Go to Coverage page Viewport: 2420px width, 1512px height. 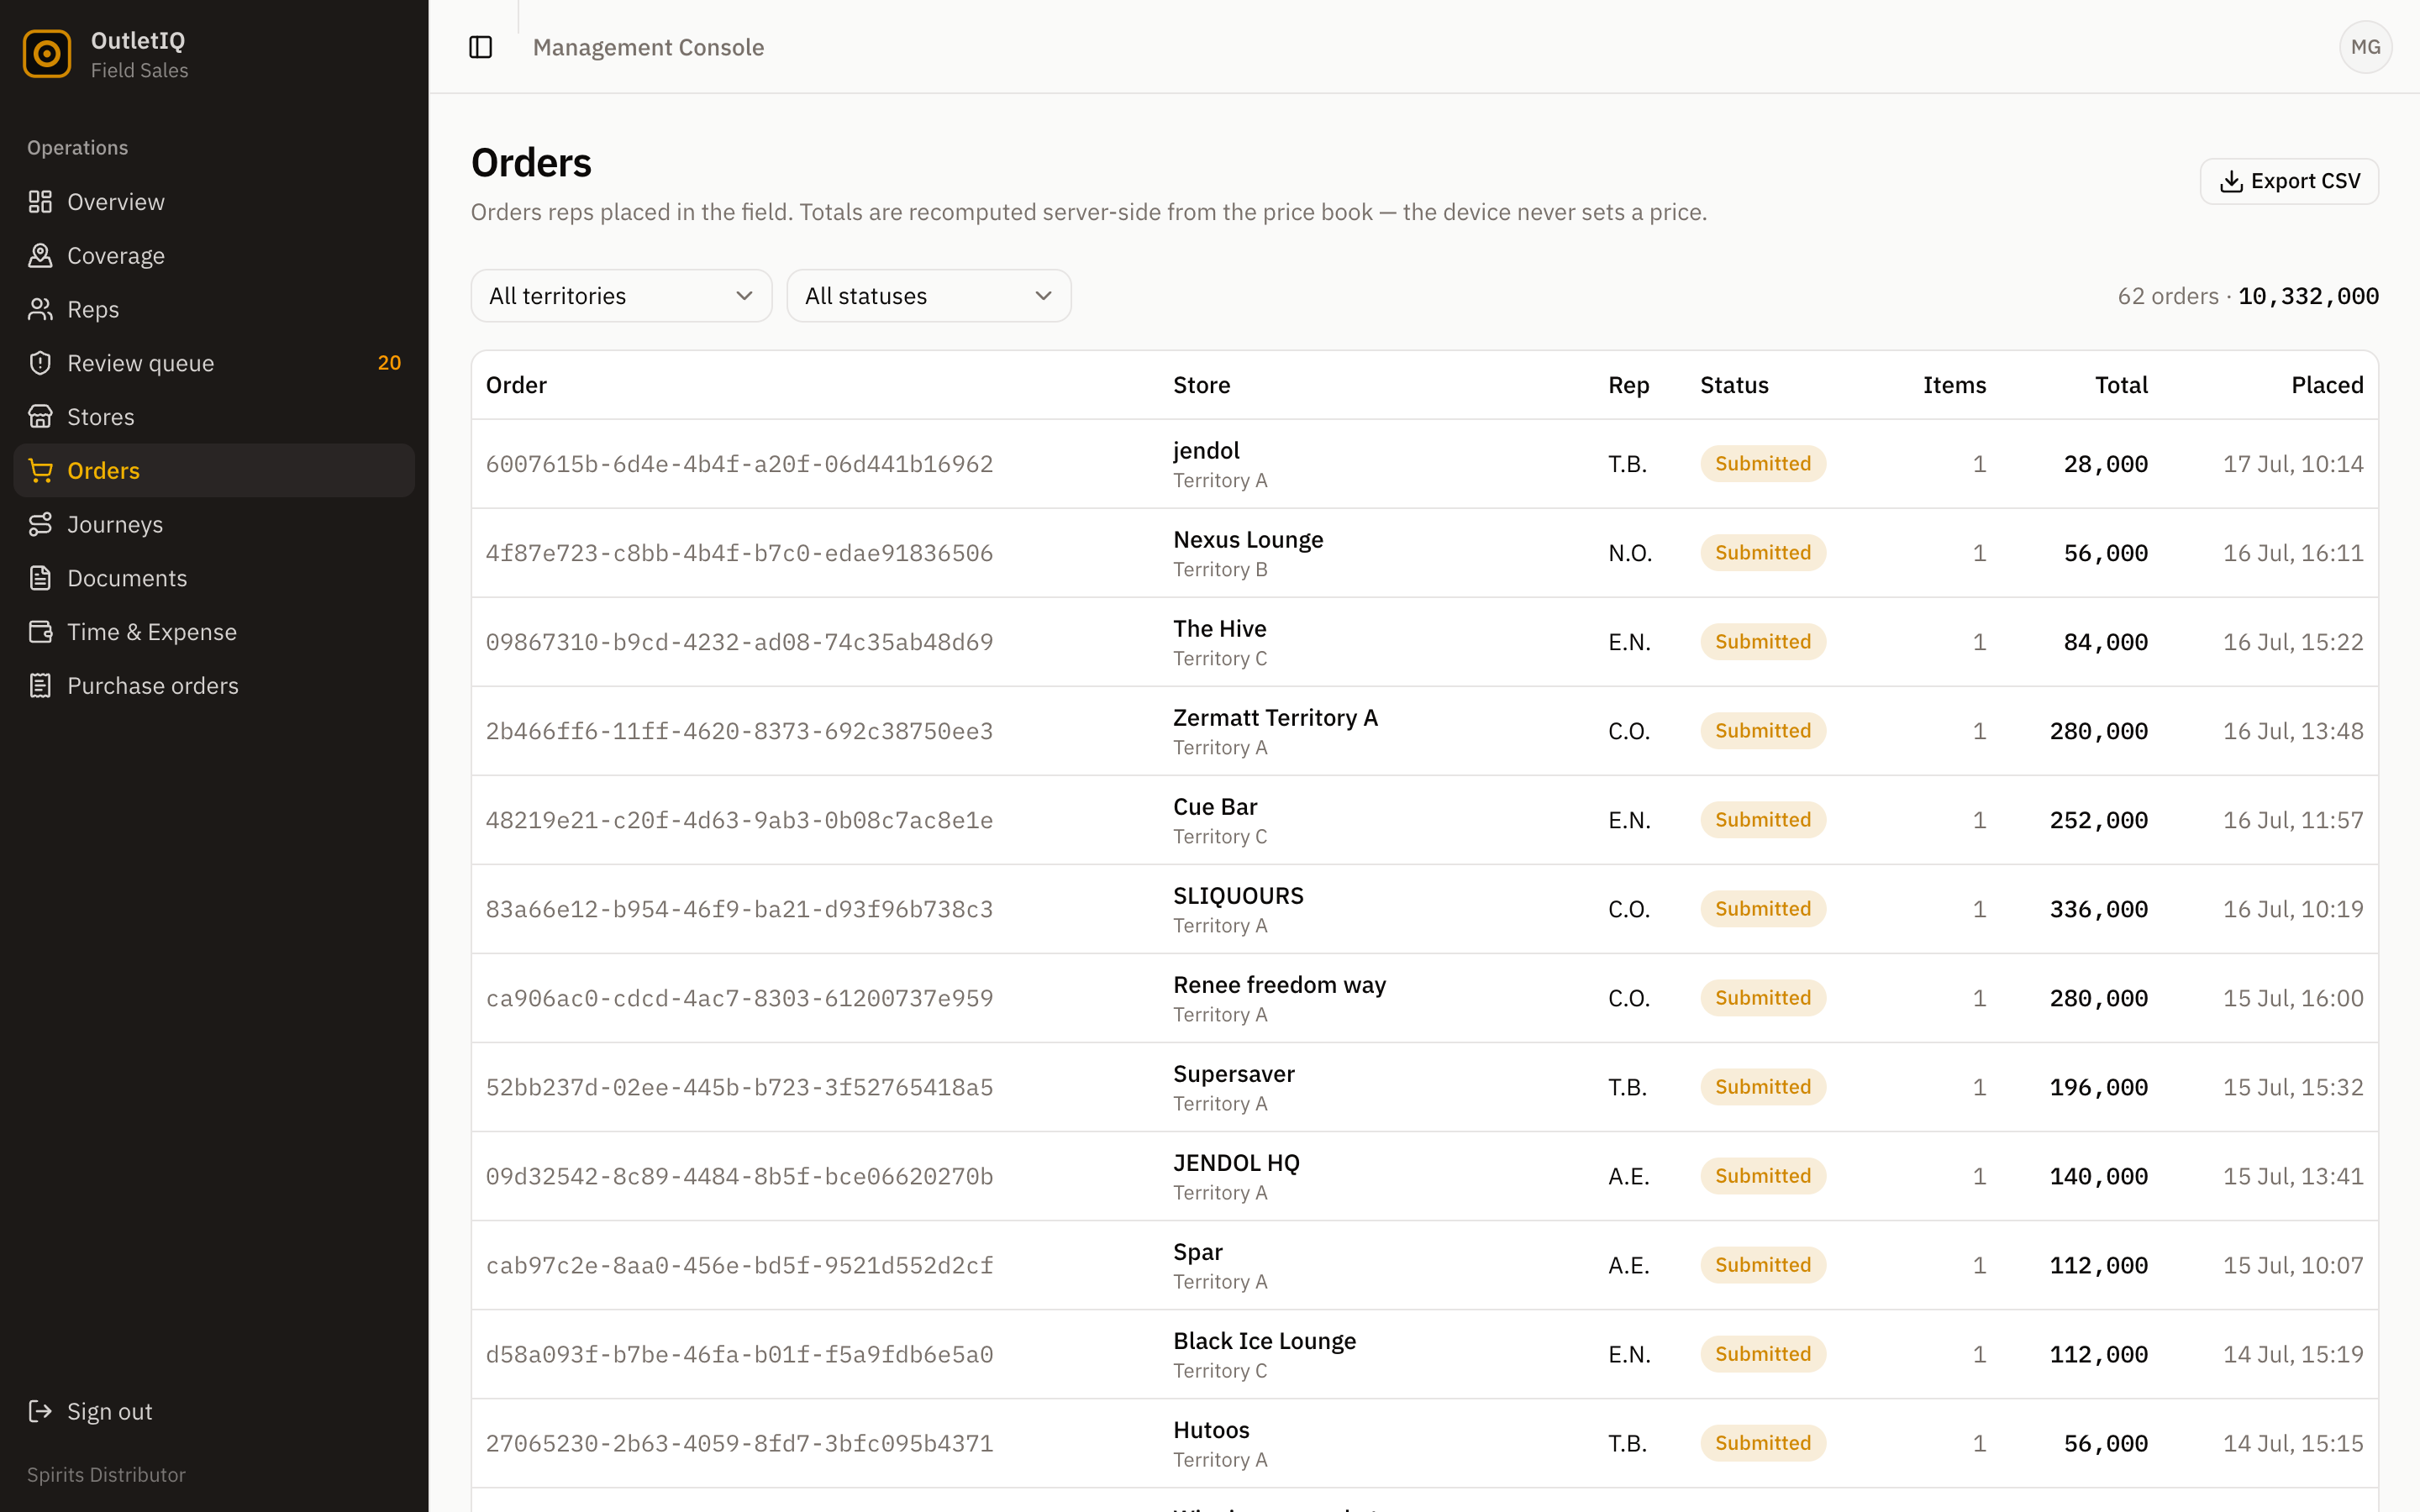pyautogui.click(x=214, y=256)
